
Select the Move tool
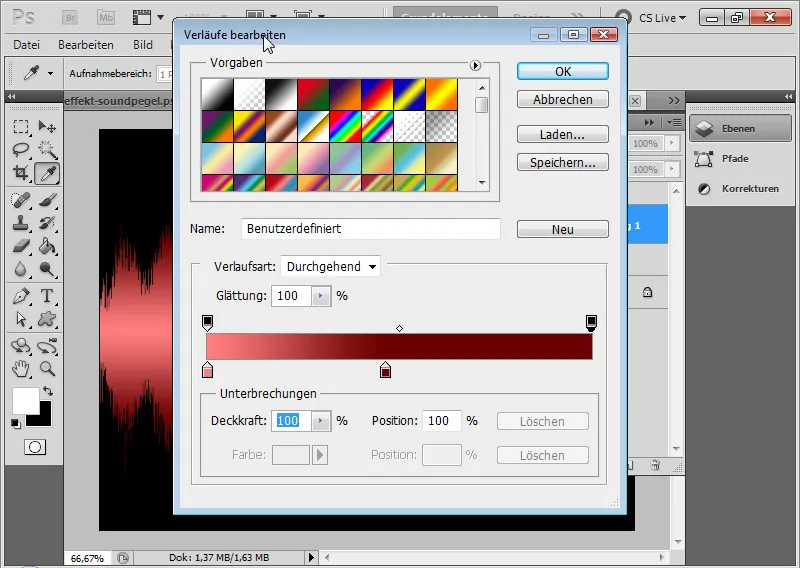[x=47, y=126]
